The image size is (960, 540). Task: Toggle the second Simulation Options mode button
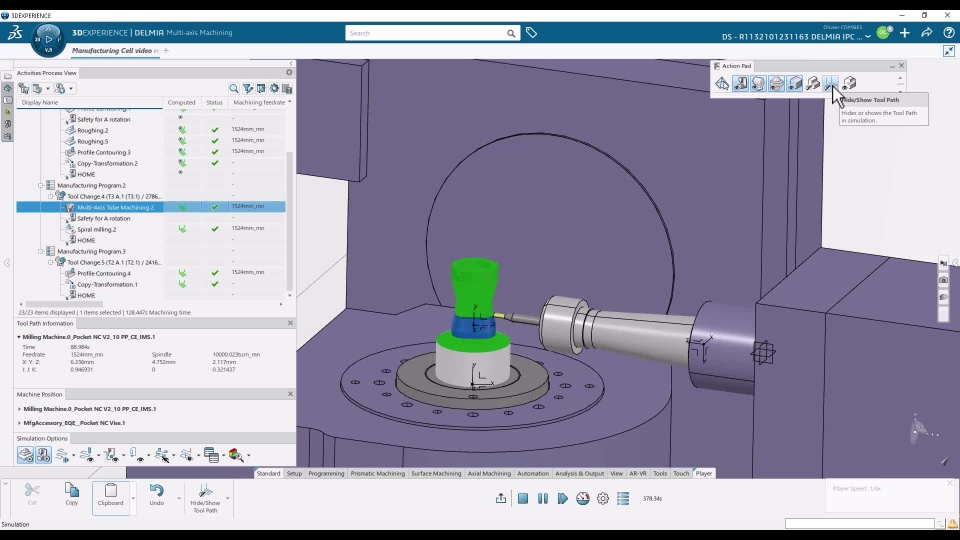[x=43, y=455]
